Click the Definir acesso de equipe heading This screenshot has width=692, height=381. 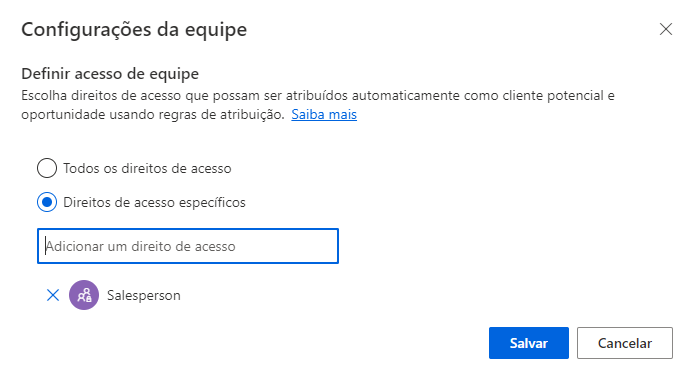[110, 73]
